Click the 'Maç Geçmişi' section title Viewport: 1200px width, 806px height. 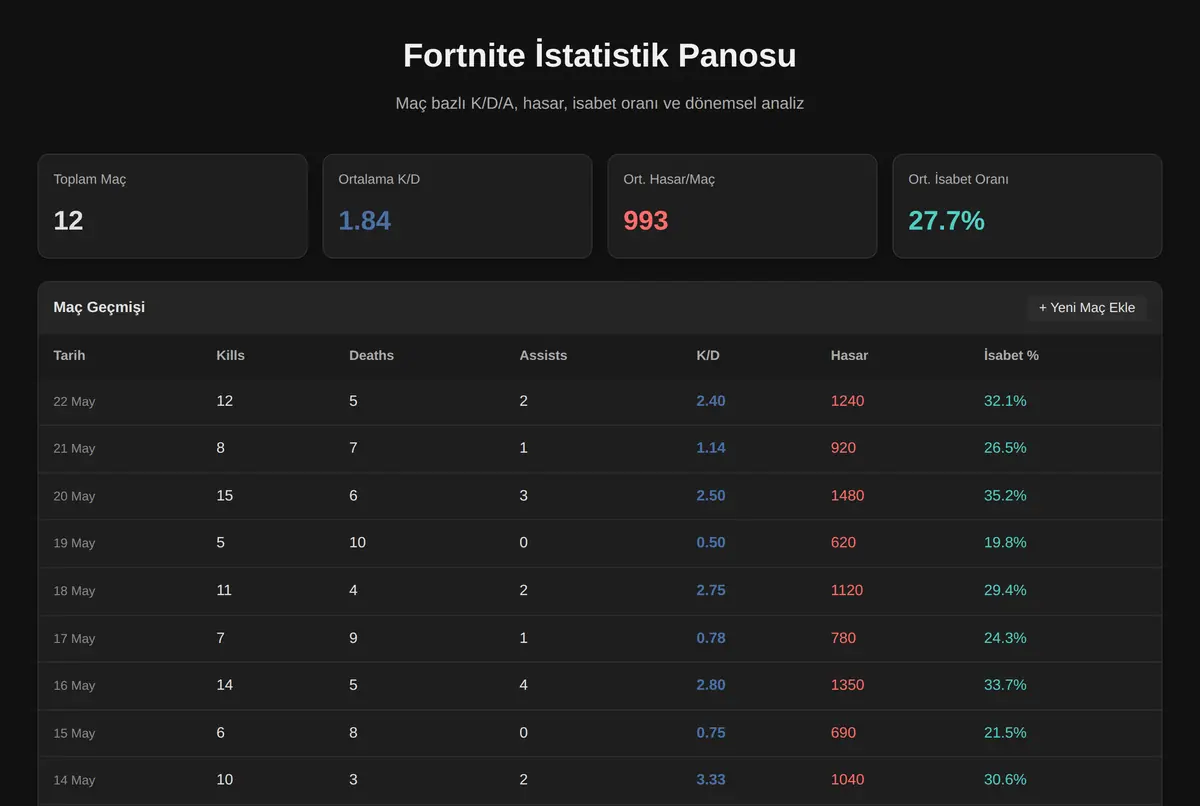(x=99, y=308)
